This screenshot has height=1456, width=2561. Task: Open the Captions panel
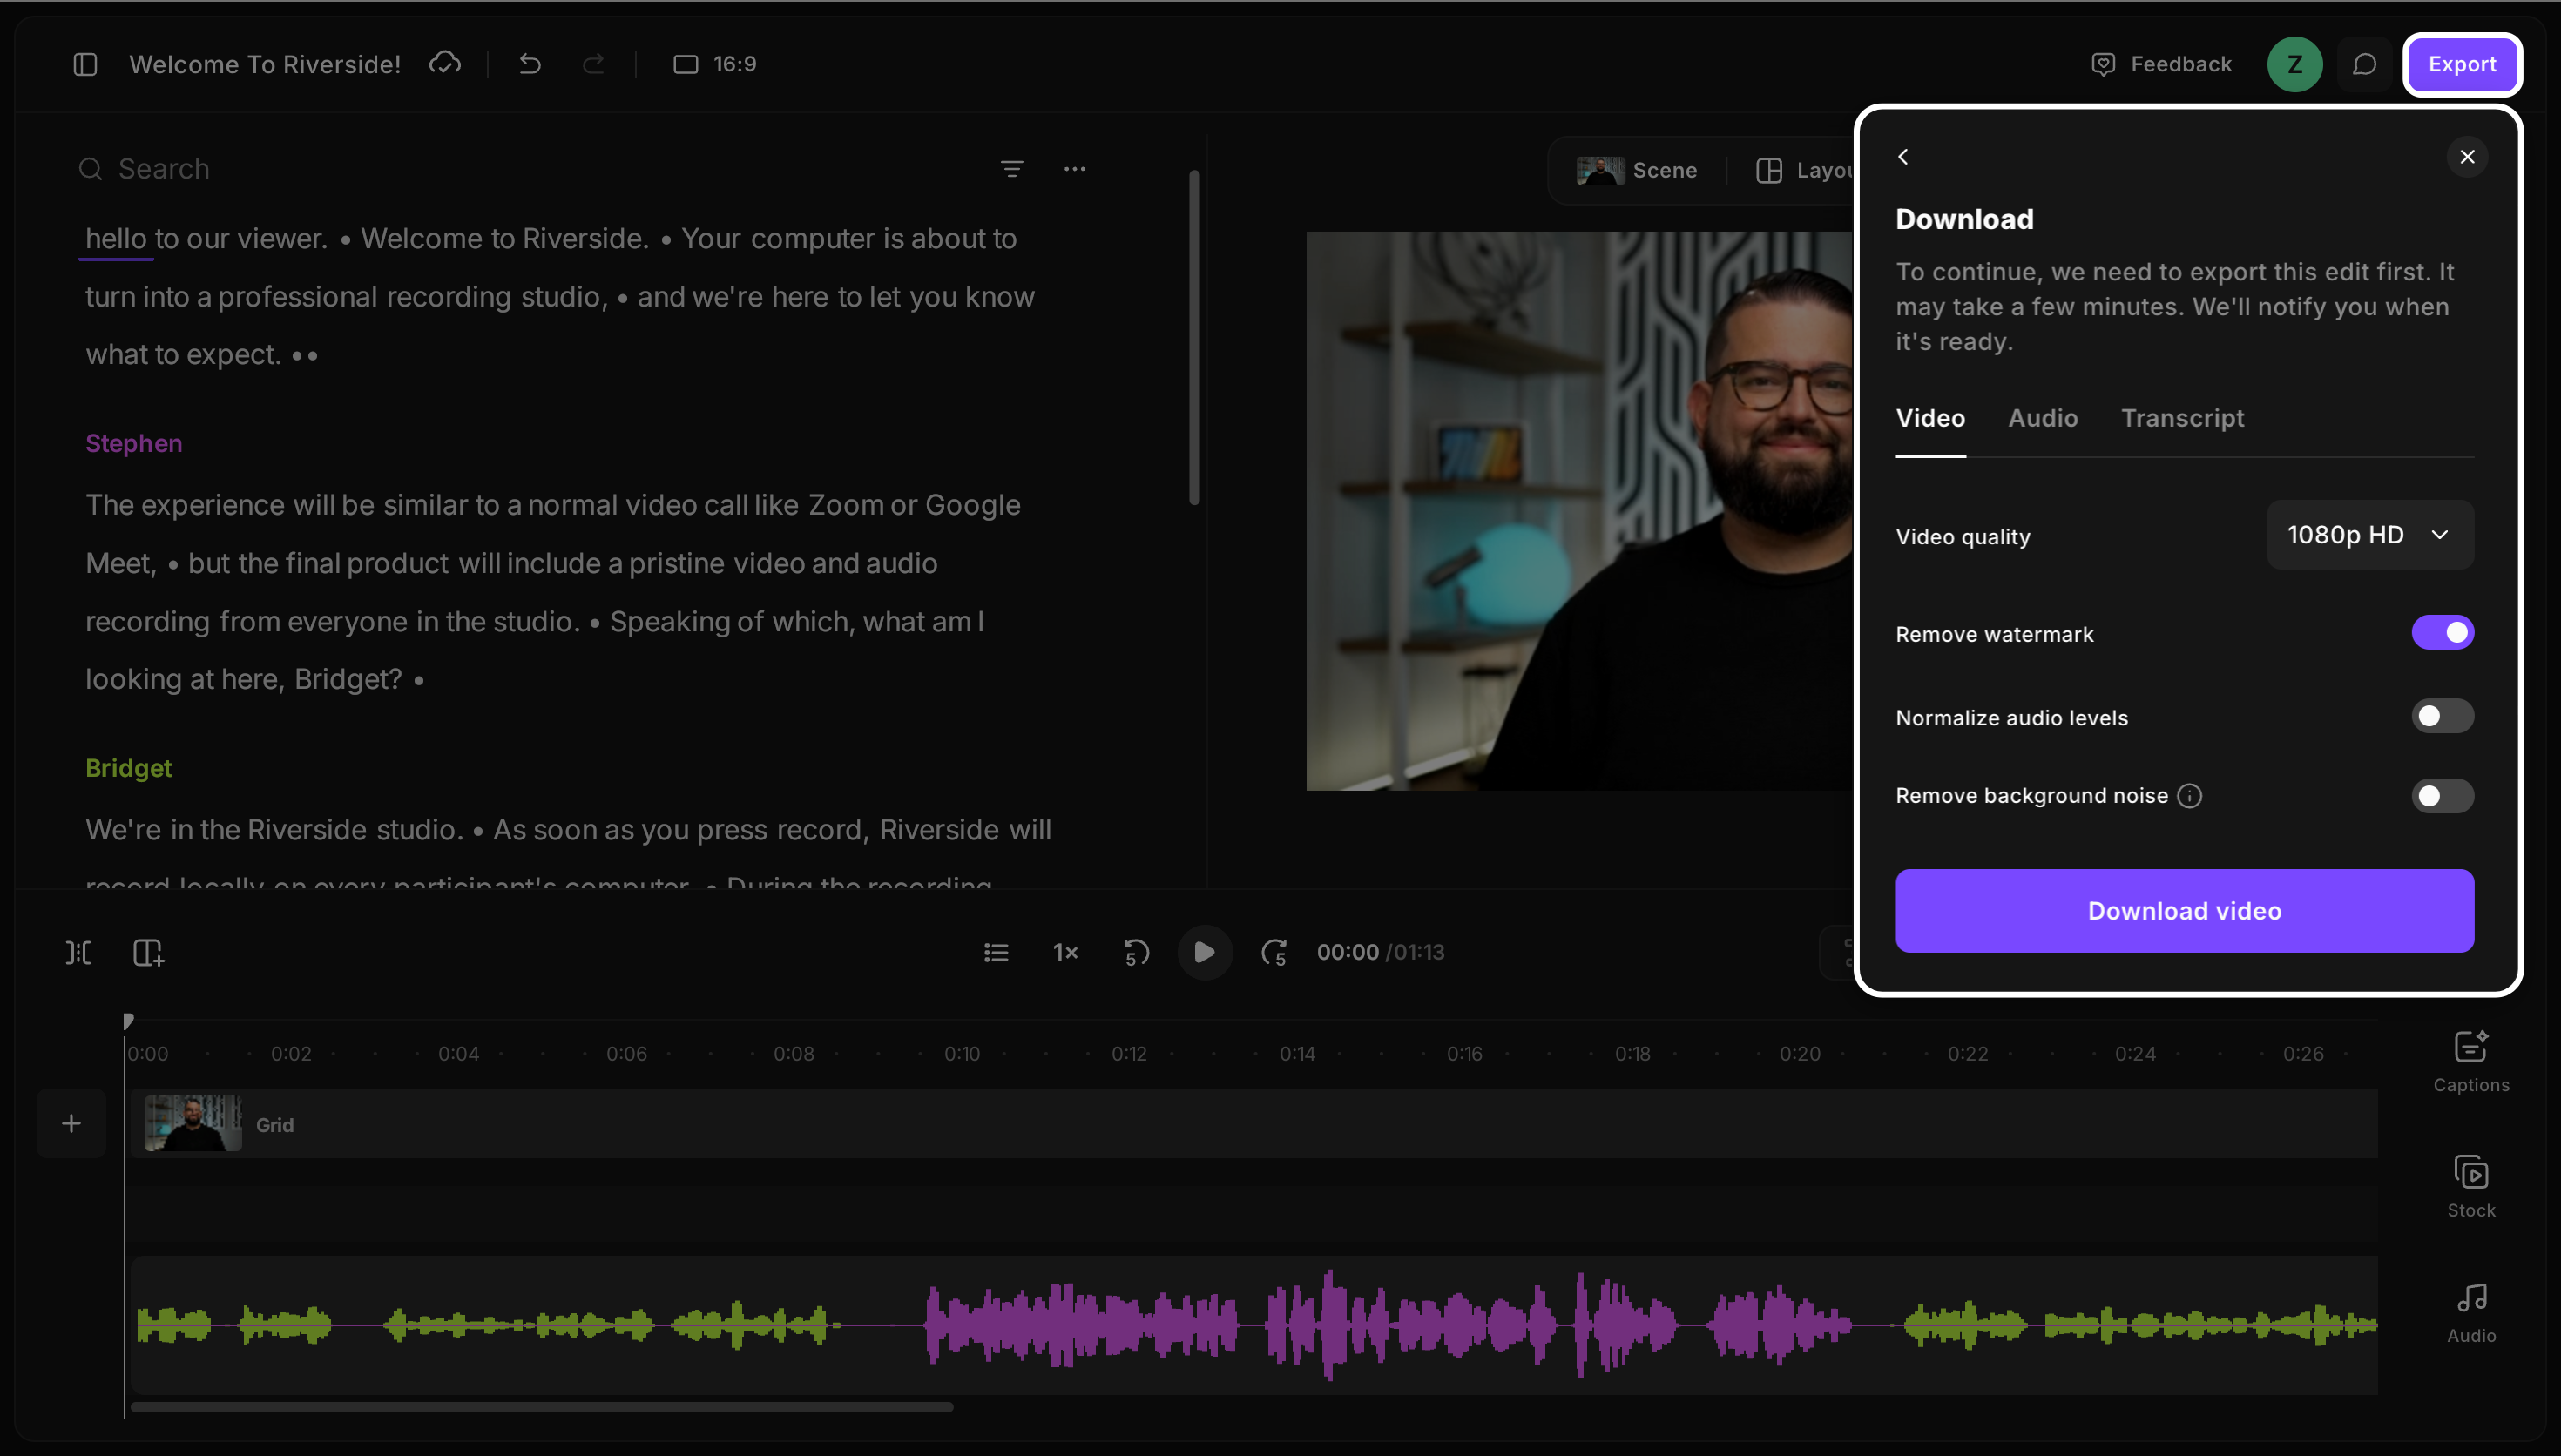[x=2471, y=1062]
